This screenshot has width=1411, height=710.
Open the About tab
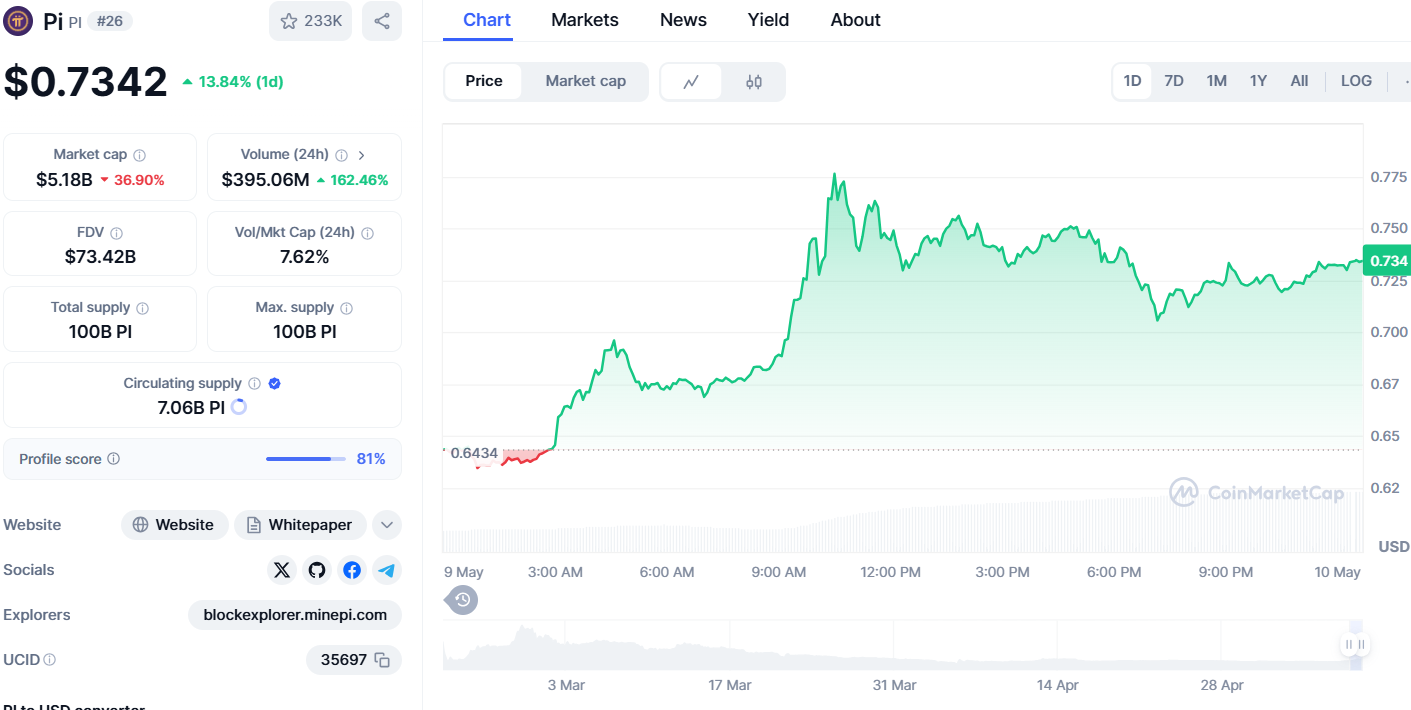[x=856, y=20]
